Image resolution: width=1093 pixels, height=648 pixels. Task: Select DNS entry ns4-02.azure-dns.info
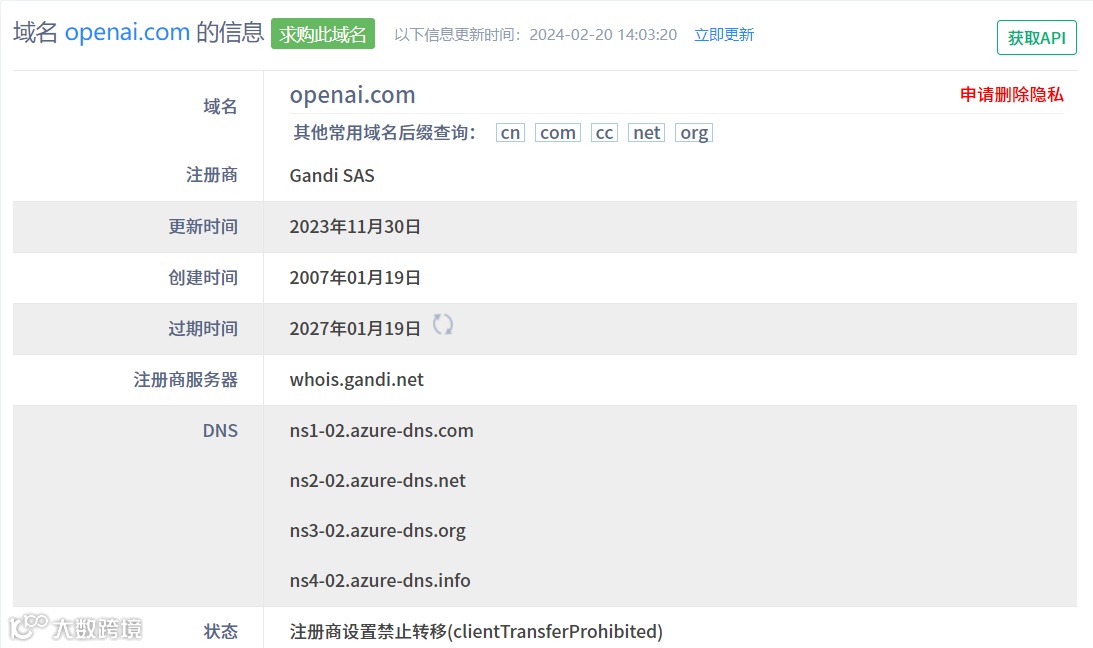click(x=379, y=581)
